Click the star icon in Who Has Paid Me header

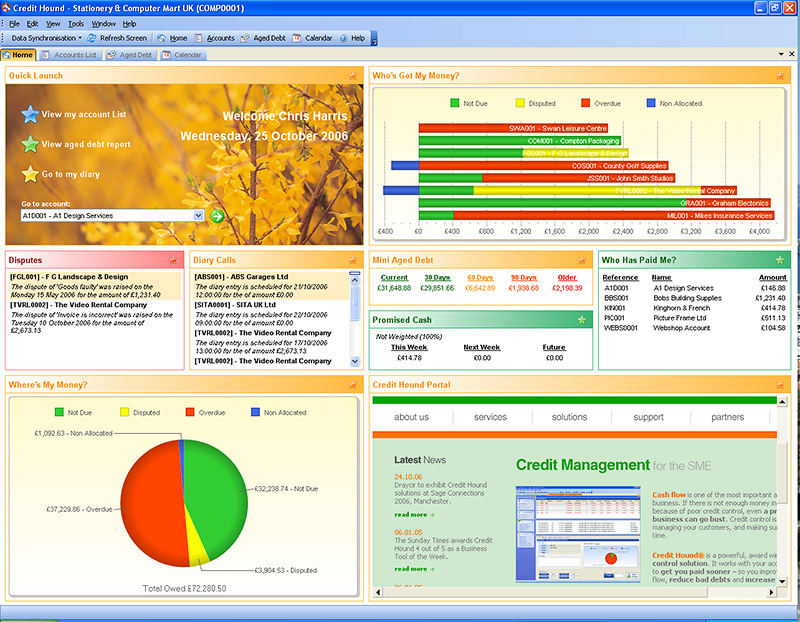pos(780,260)
